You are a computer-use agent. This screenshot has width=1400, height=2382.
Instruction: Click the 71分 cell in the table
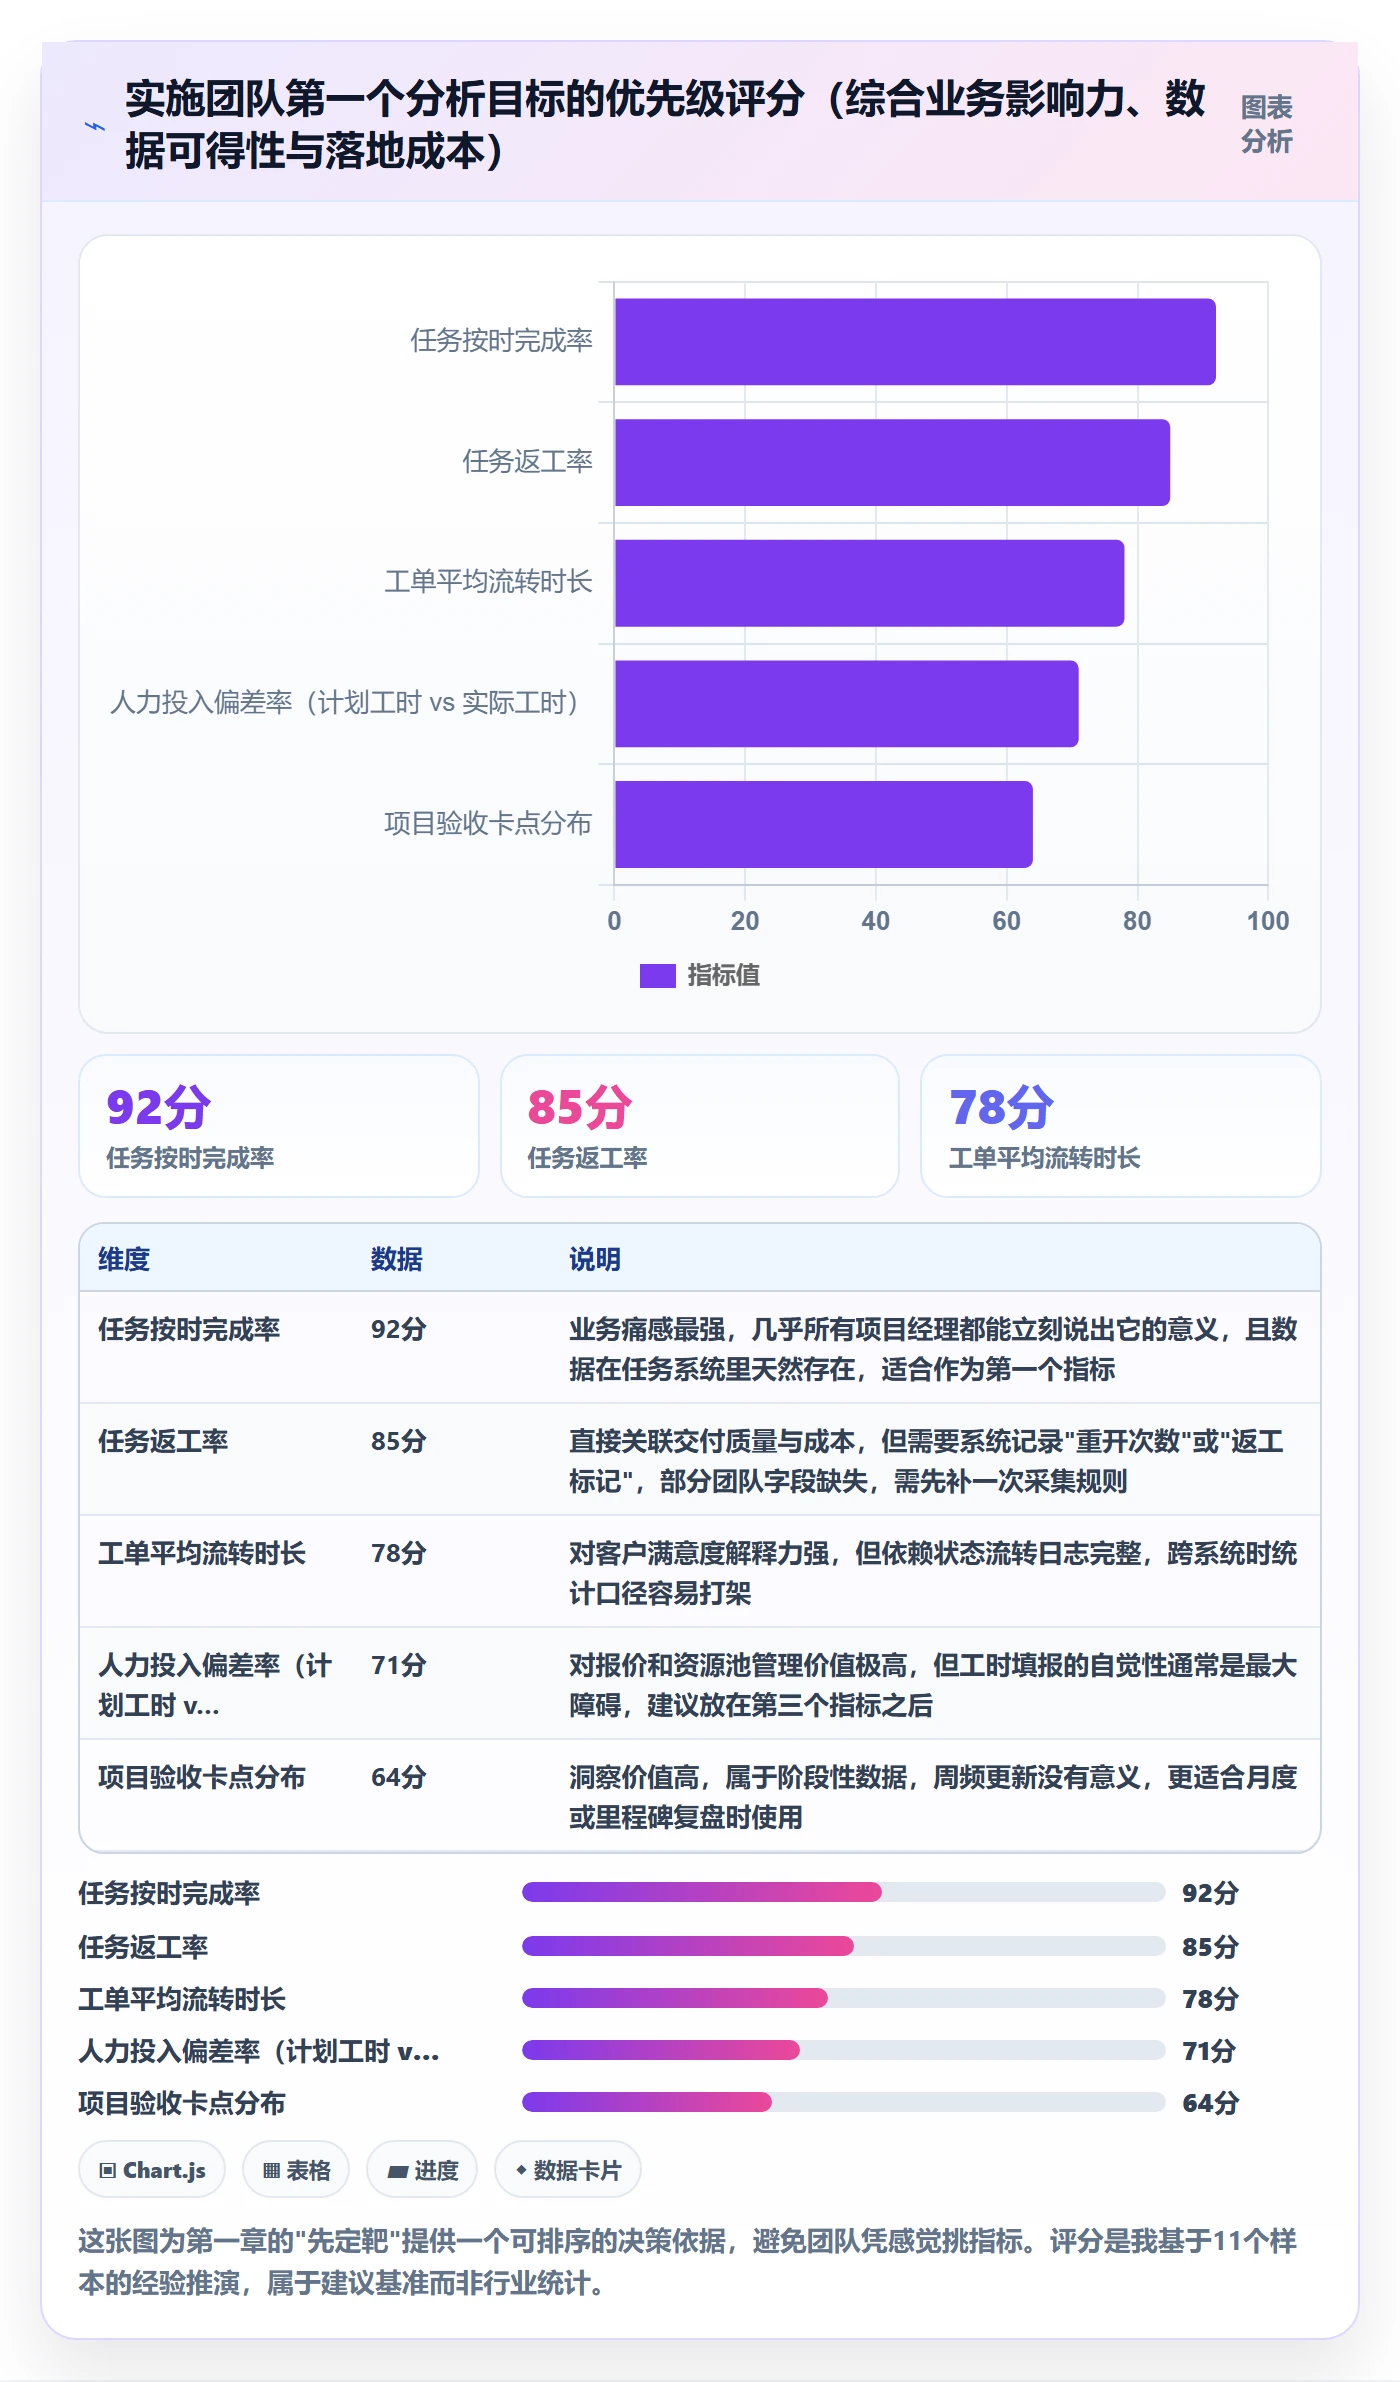point(399,1665)
